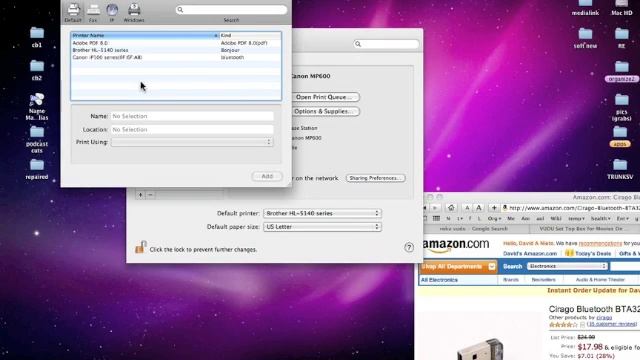Viewport: 640px width, 360px height.
Task: Click All Electronics tab on Amazon
Action: (439, 280)
